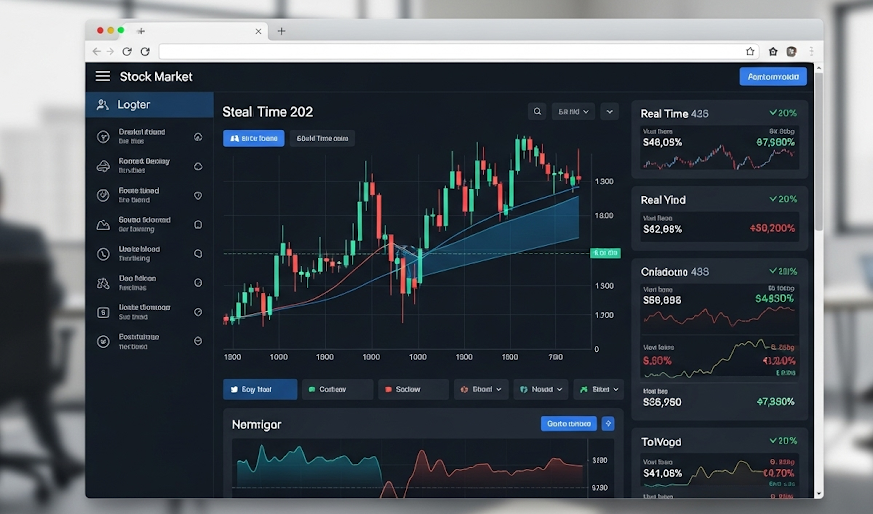
Task: Click the red +$0,200% value
Action: pos(772,228)
